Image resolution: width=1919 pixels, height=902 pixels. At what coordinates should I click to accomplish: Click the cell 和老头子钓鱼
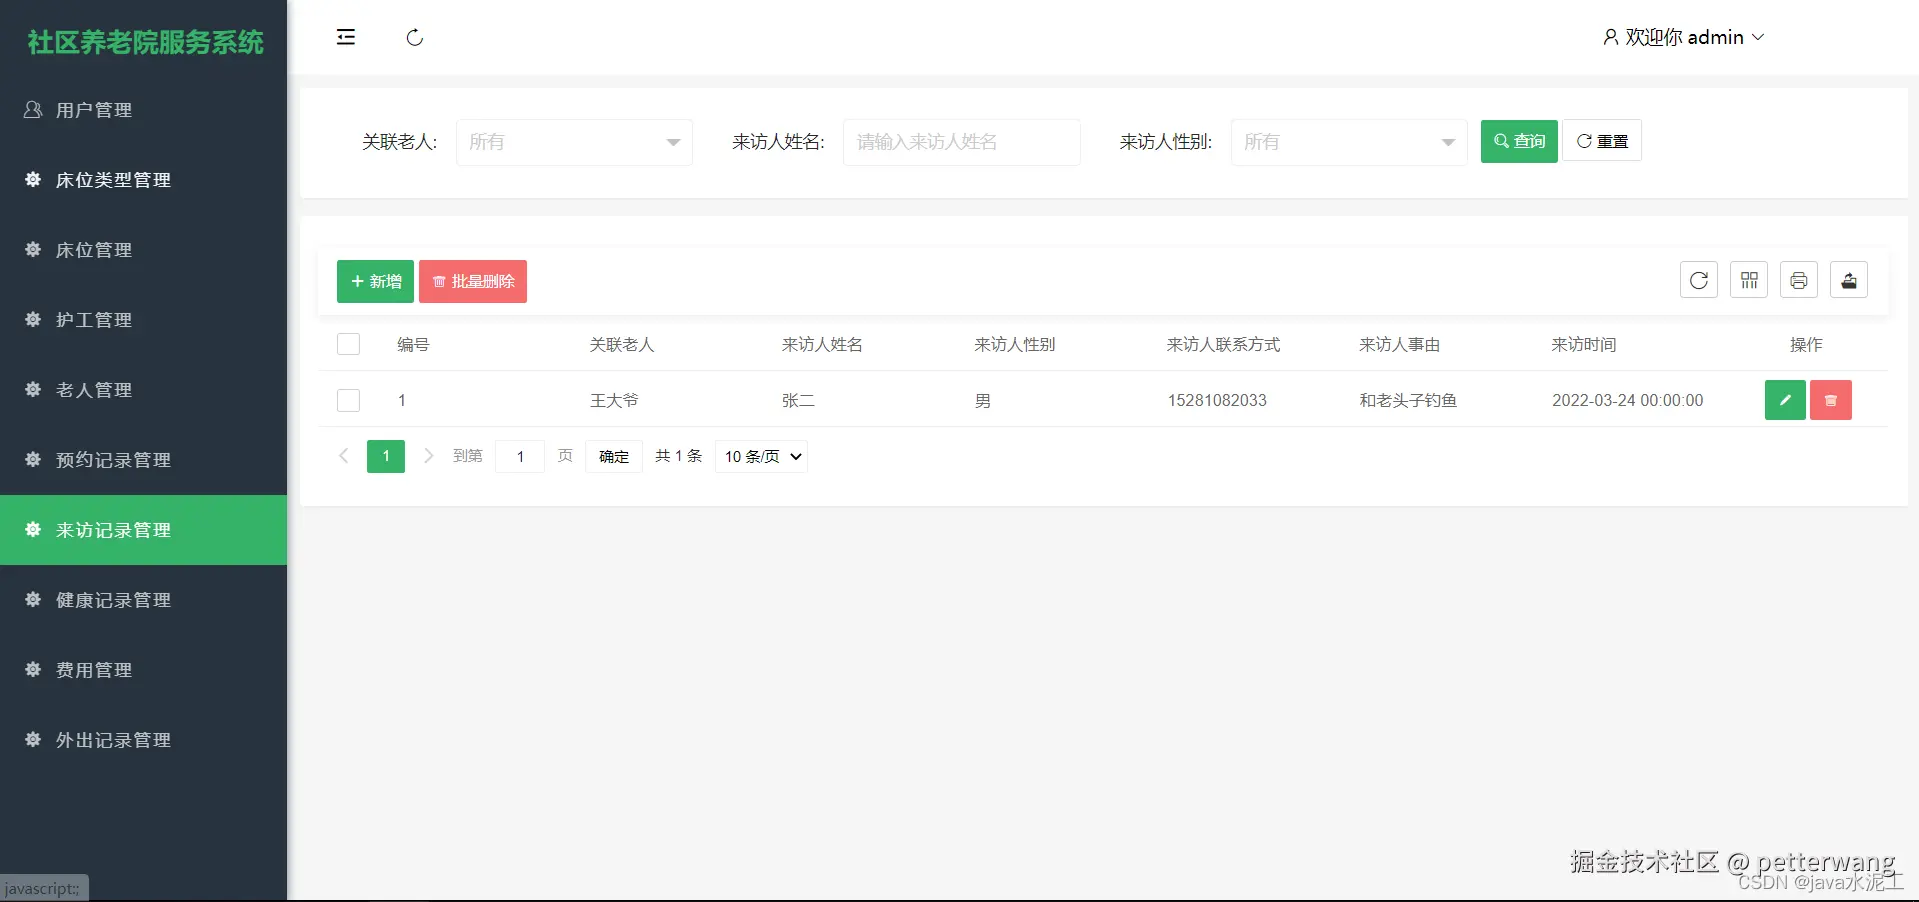(1408, 400)
